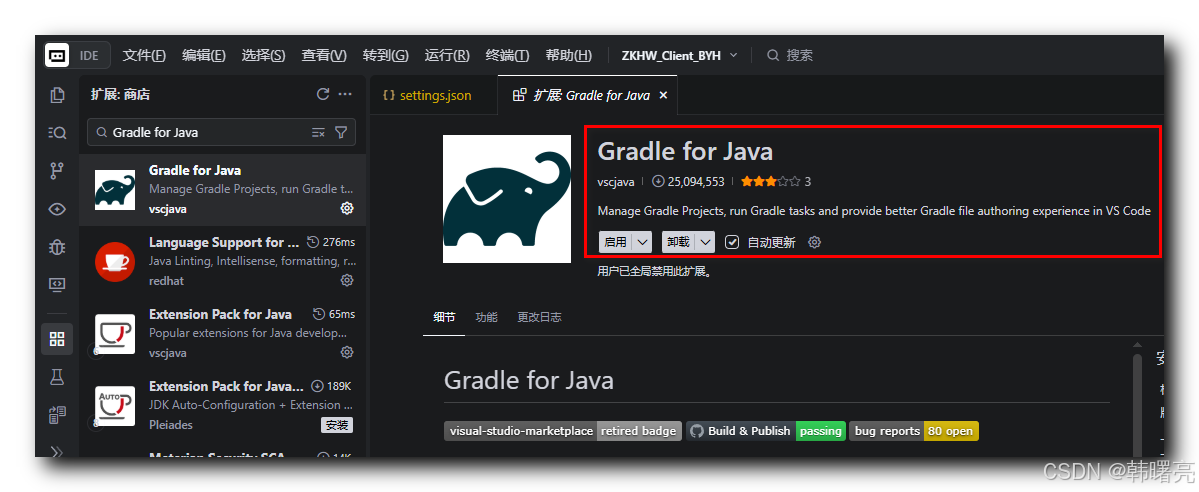Open the ZKHW_Client_BYH project dropdown
This screenshot has width=1199, height=492.
pos(680,55)
